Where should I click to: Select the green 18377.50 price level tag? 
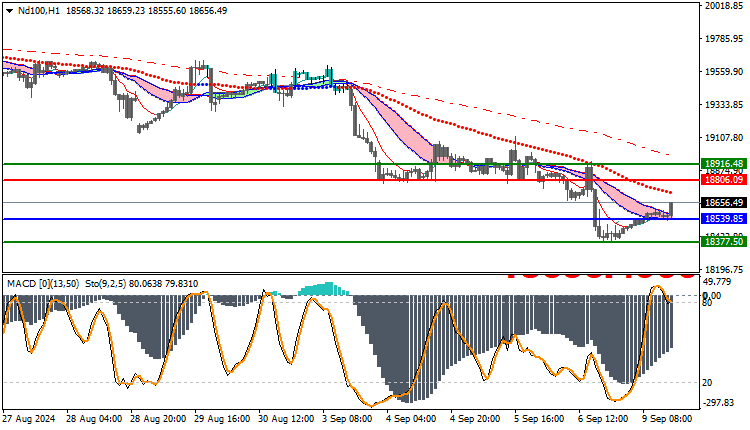pyautogui.click(x=724, y=242)
